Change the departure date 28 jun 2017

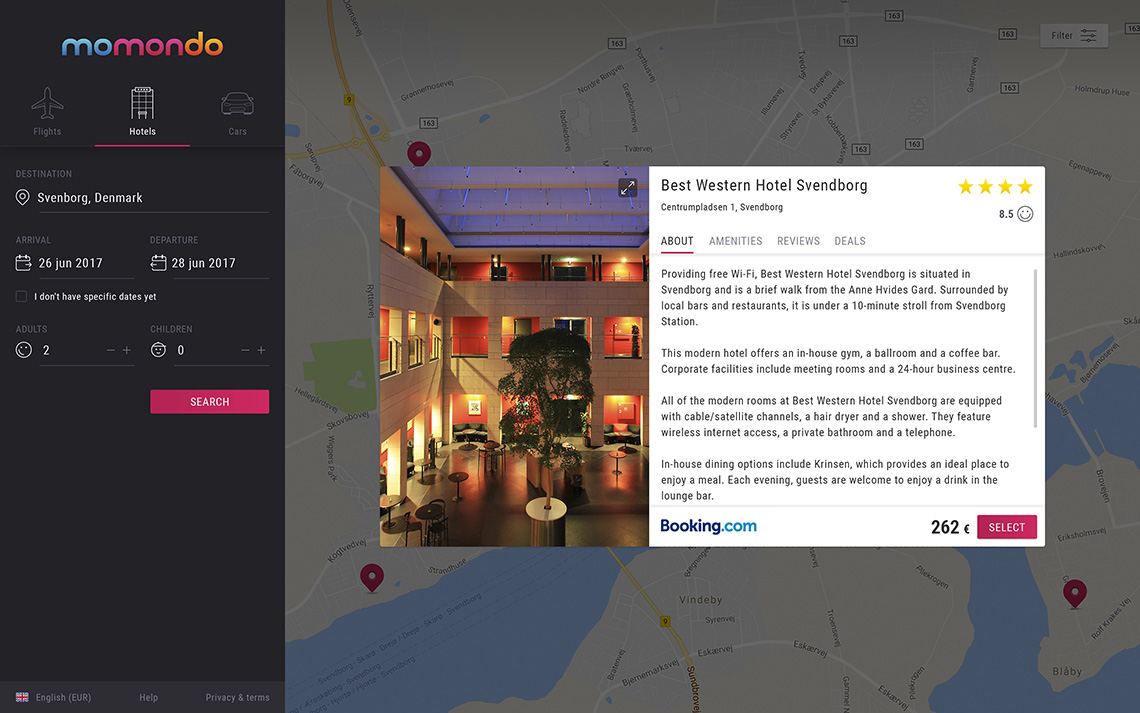(204, 263)
